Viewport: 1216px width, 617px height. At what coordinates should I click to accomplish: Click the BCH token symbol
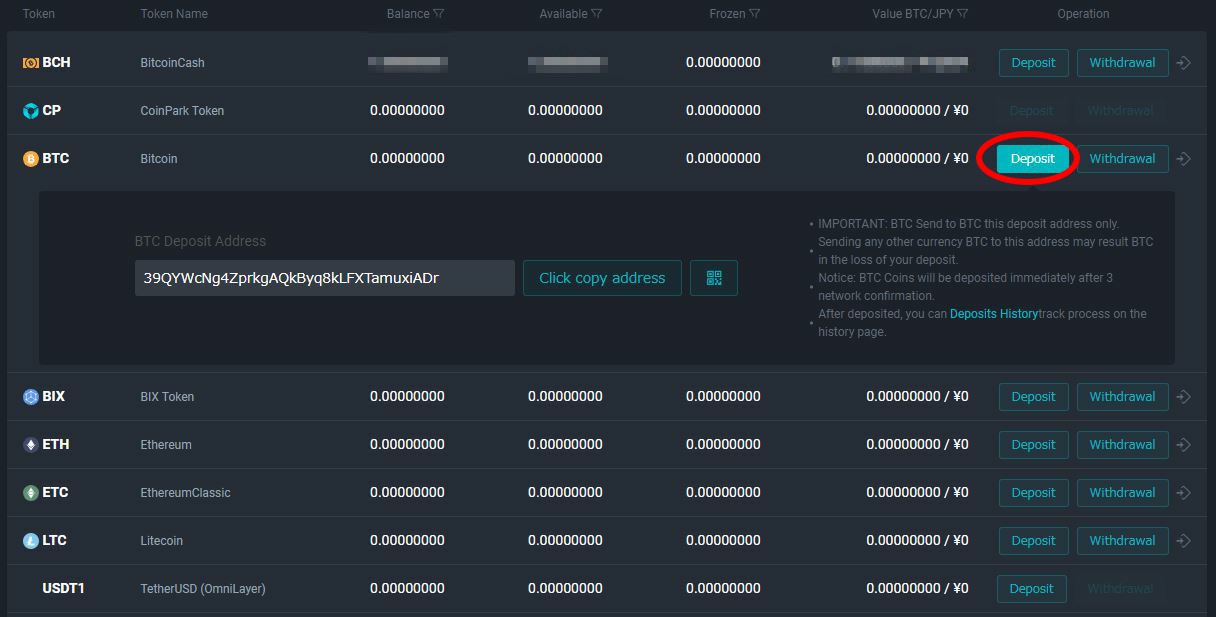click(x=56, y=63)
